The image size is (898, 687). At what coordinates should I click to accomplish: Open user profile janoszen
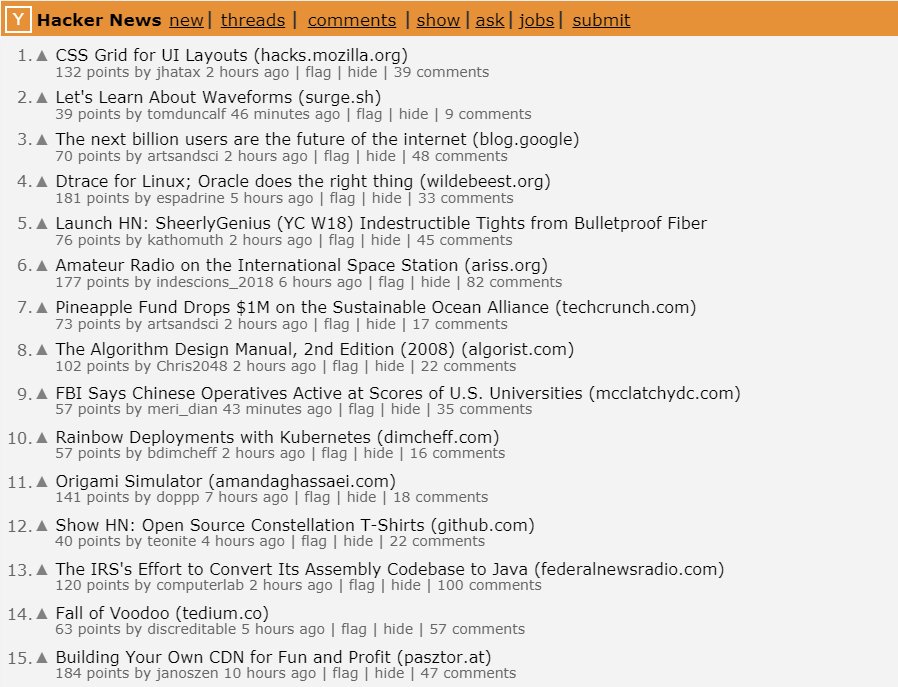coord(188,673)
